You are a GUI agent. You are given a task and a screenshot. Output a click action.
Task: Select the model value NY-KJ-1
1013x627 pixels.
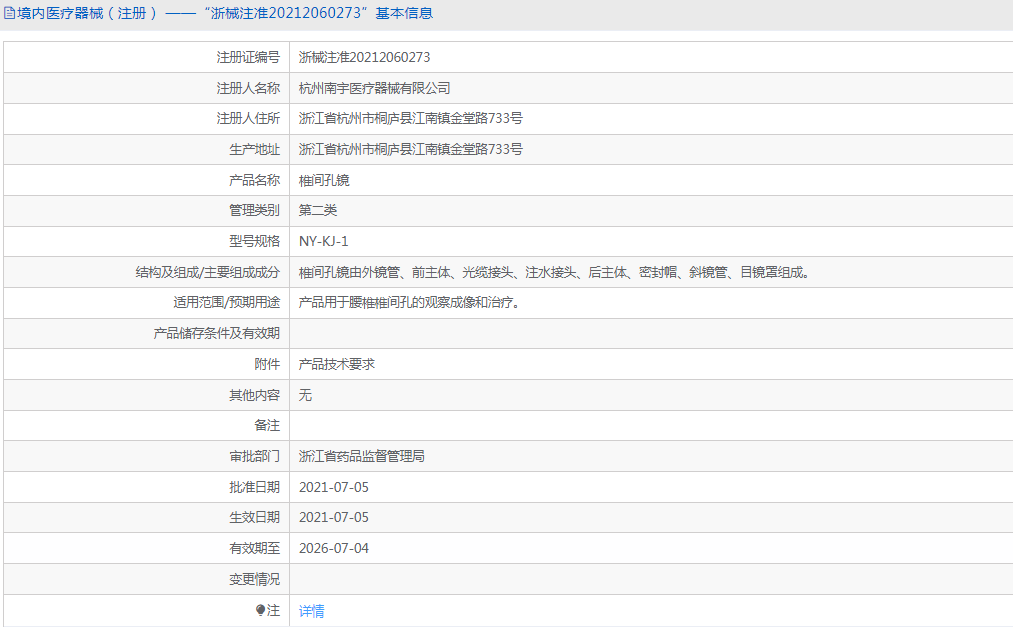point(324,242)
